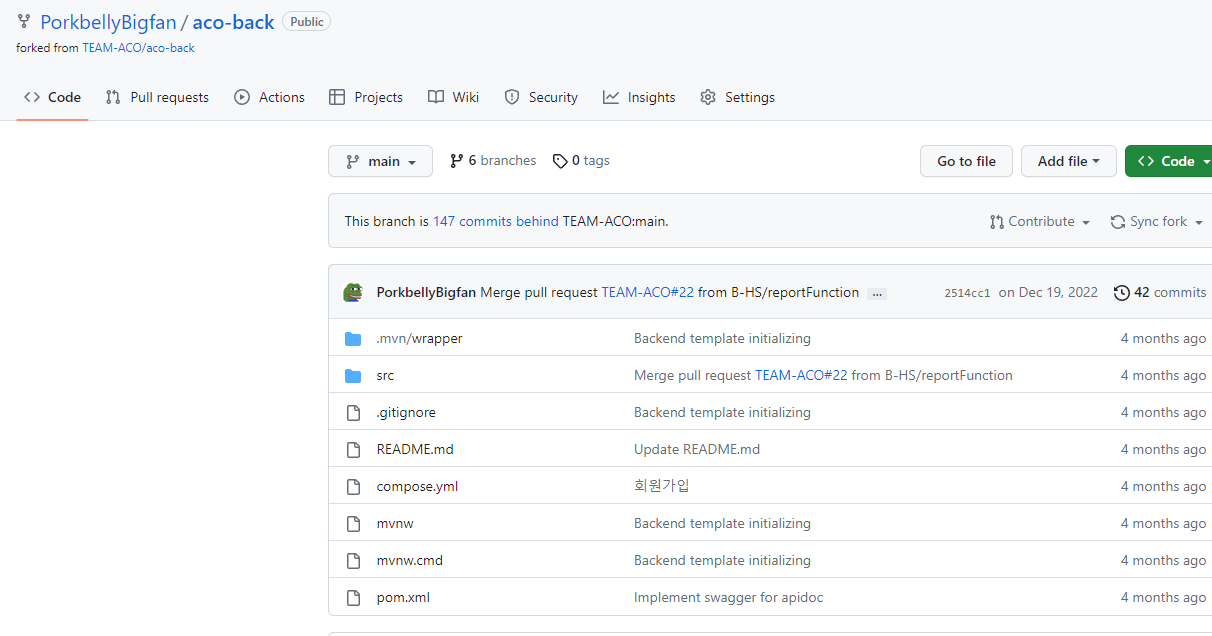Screen dimensions: 1212x636
Task: Click the Projects table icon
Action: pos(337,97)
